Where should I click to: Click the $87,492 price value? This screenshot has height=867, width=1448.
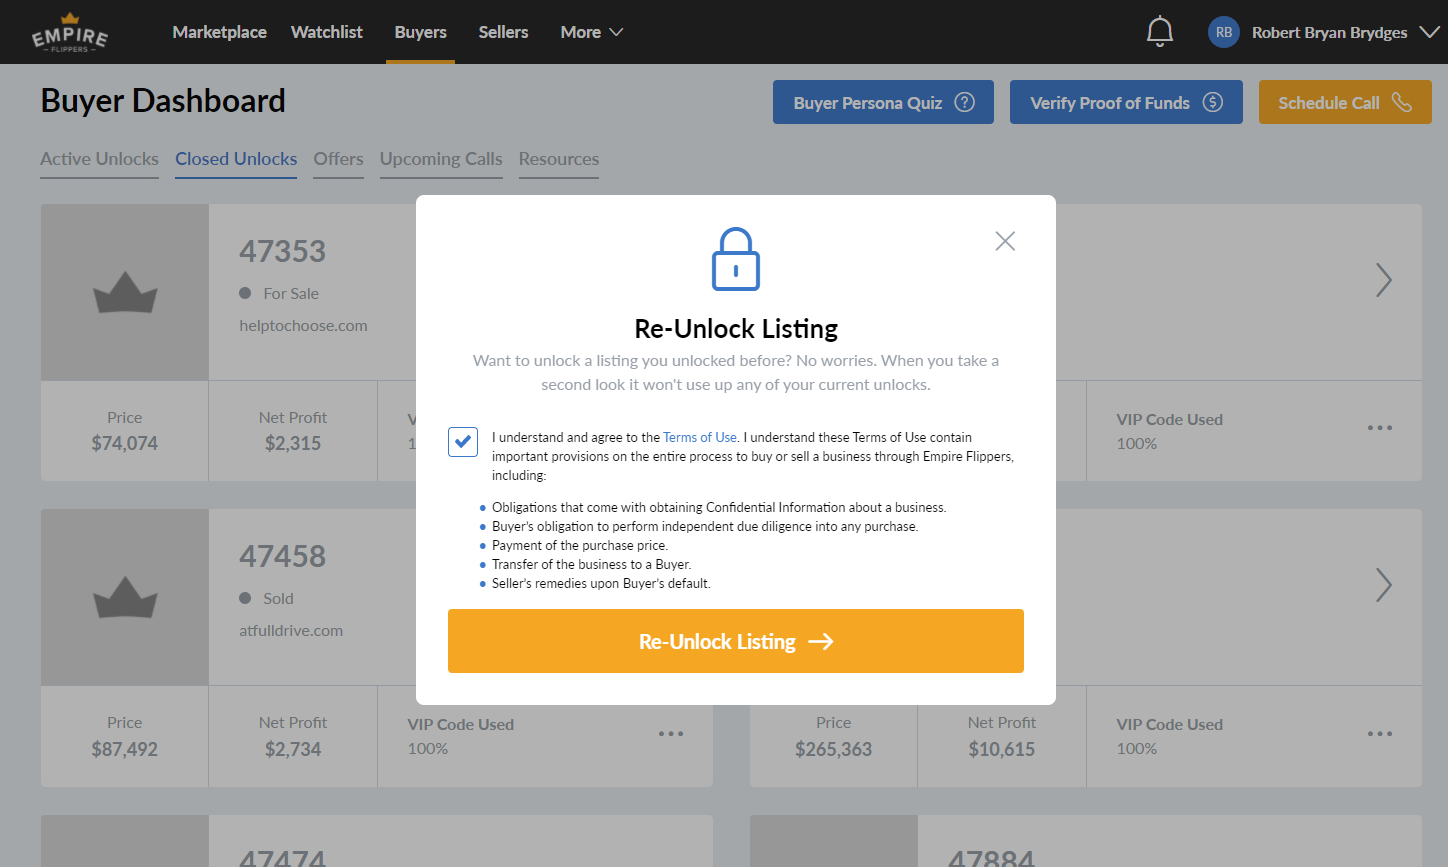click(x=125, y=749)
